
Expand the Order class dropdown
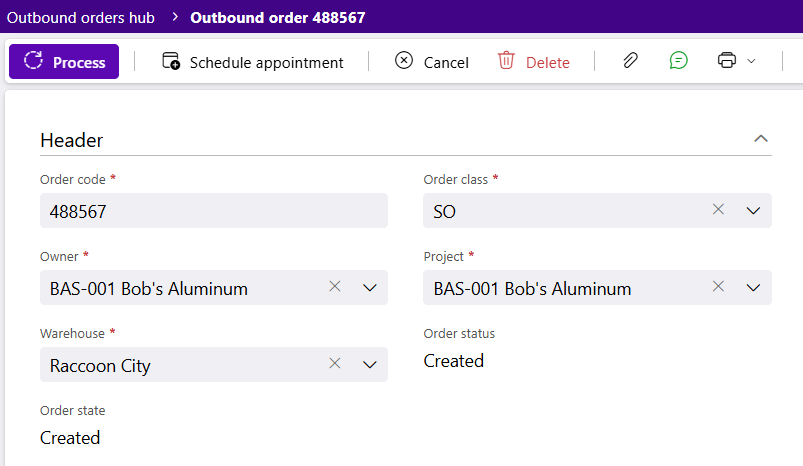click(753, 210)
